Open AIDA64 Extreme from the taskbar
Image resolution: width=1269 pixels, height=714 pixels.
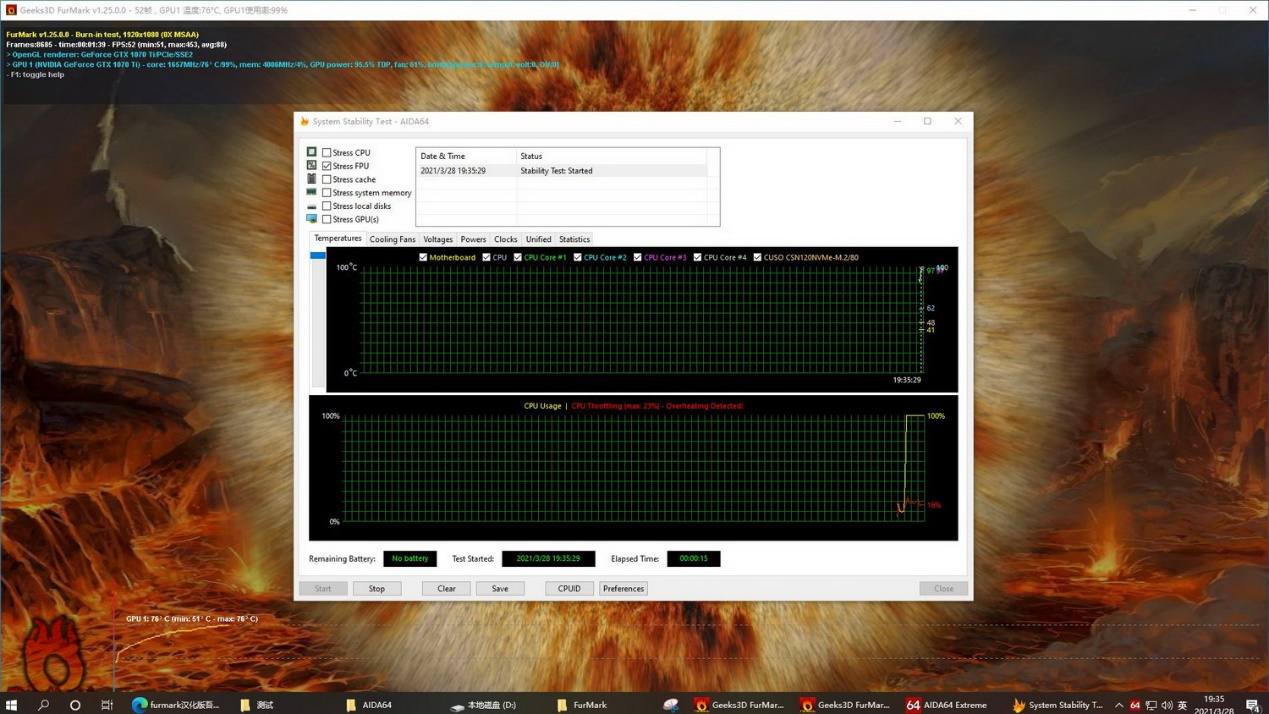947,705
